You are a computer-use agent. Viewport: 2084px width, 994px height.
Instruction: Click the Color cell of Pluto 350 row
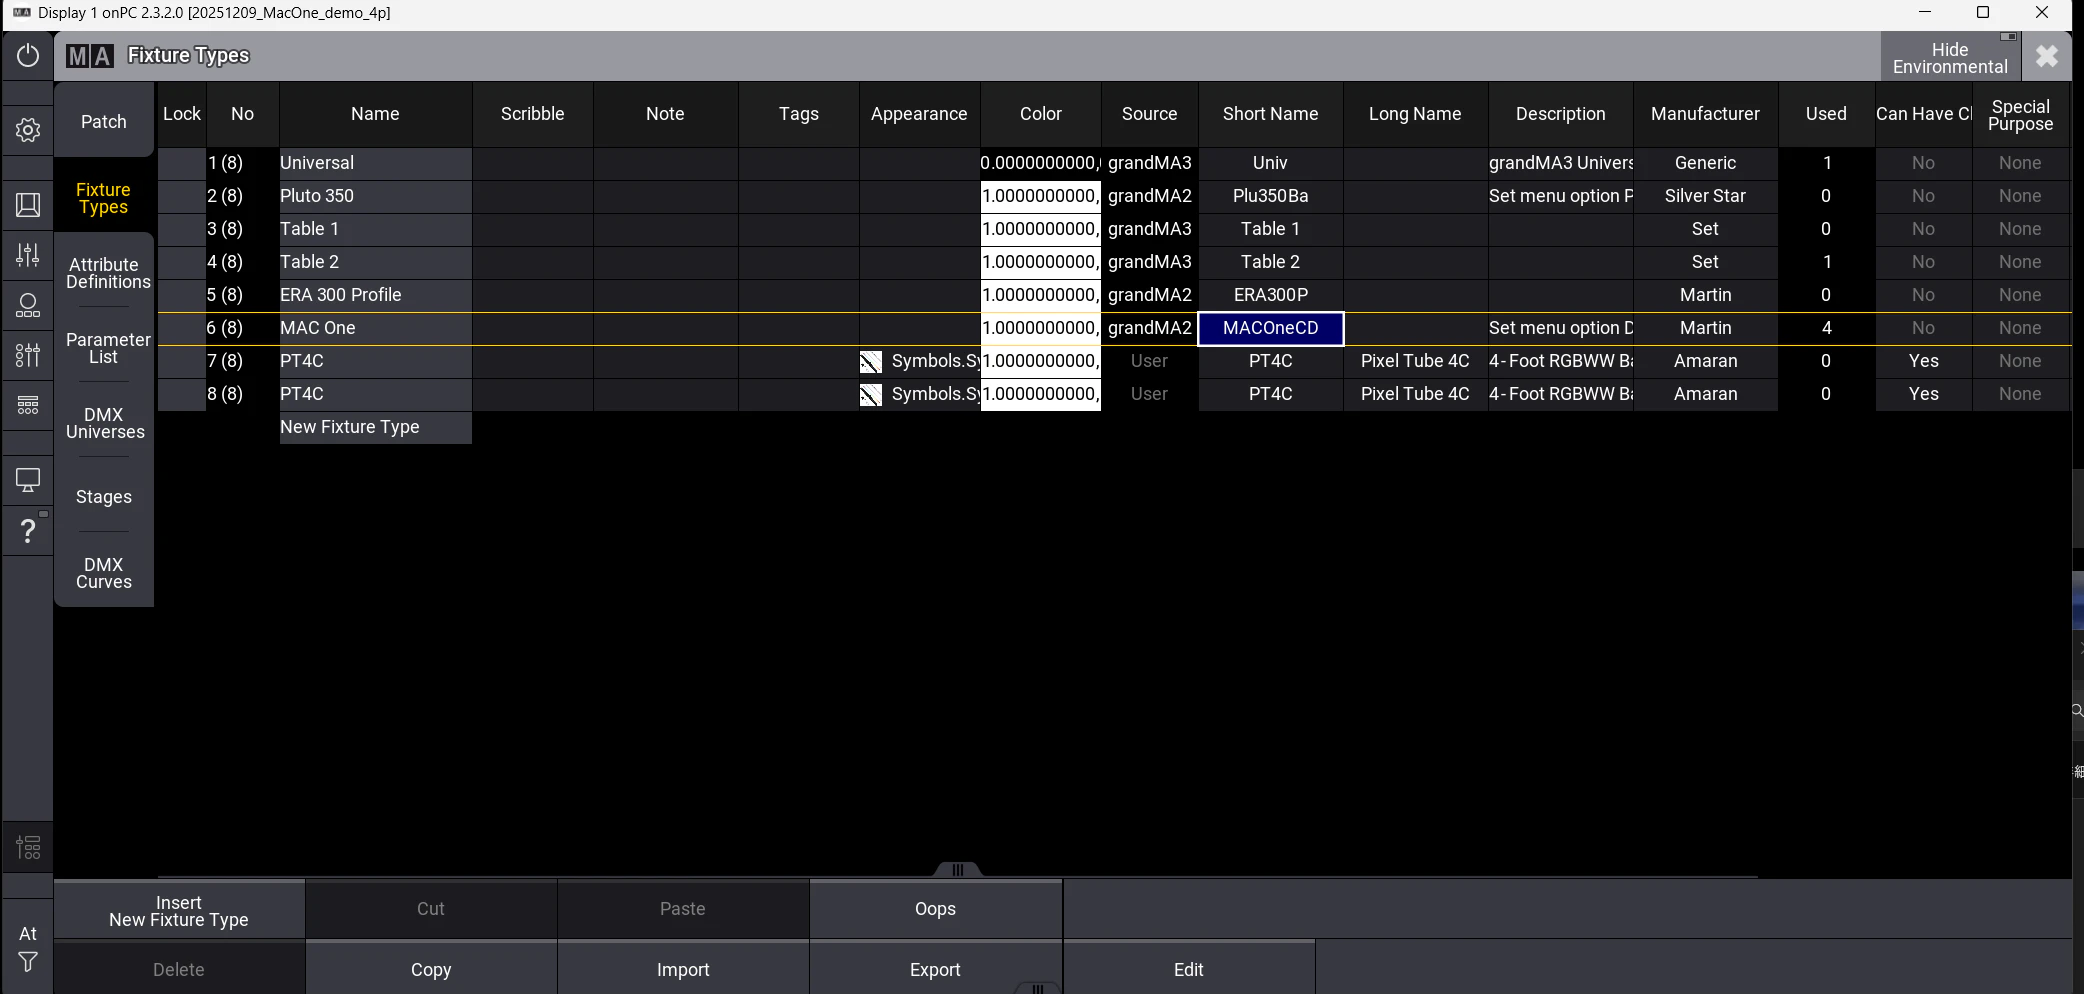(x=1040, y=196)
